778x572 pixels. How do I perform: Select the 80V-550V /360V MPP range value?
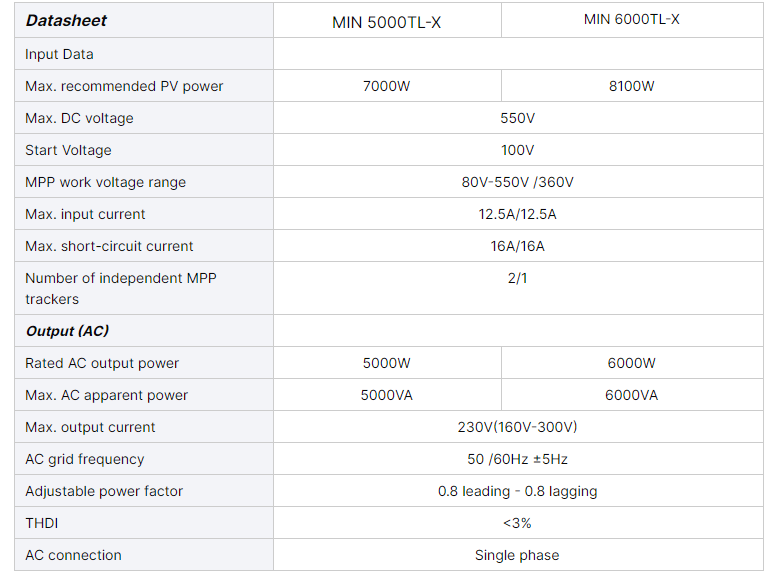click(x=517, y=182)
